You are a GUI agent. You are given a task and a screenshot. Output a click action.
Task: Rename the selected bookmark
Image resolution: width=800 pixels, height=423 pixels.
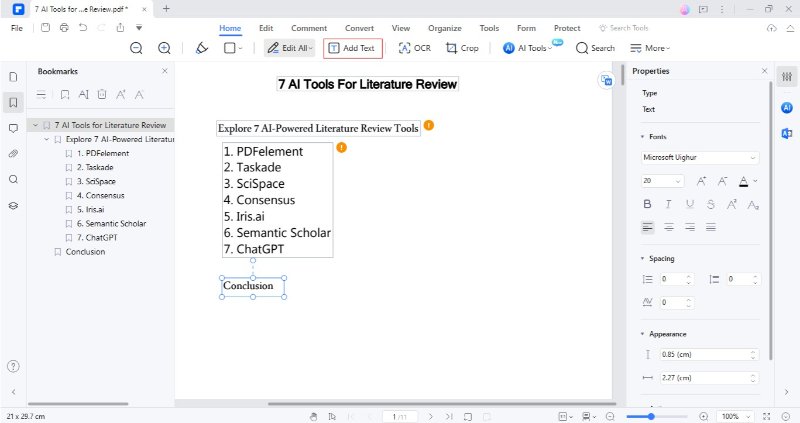(84, 94)
